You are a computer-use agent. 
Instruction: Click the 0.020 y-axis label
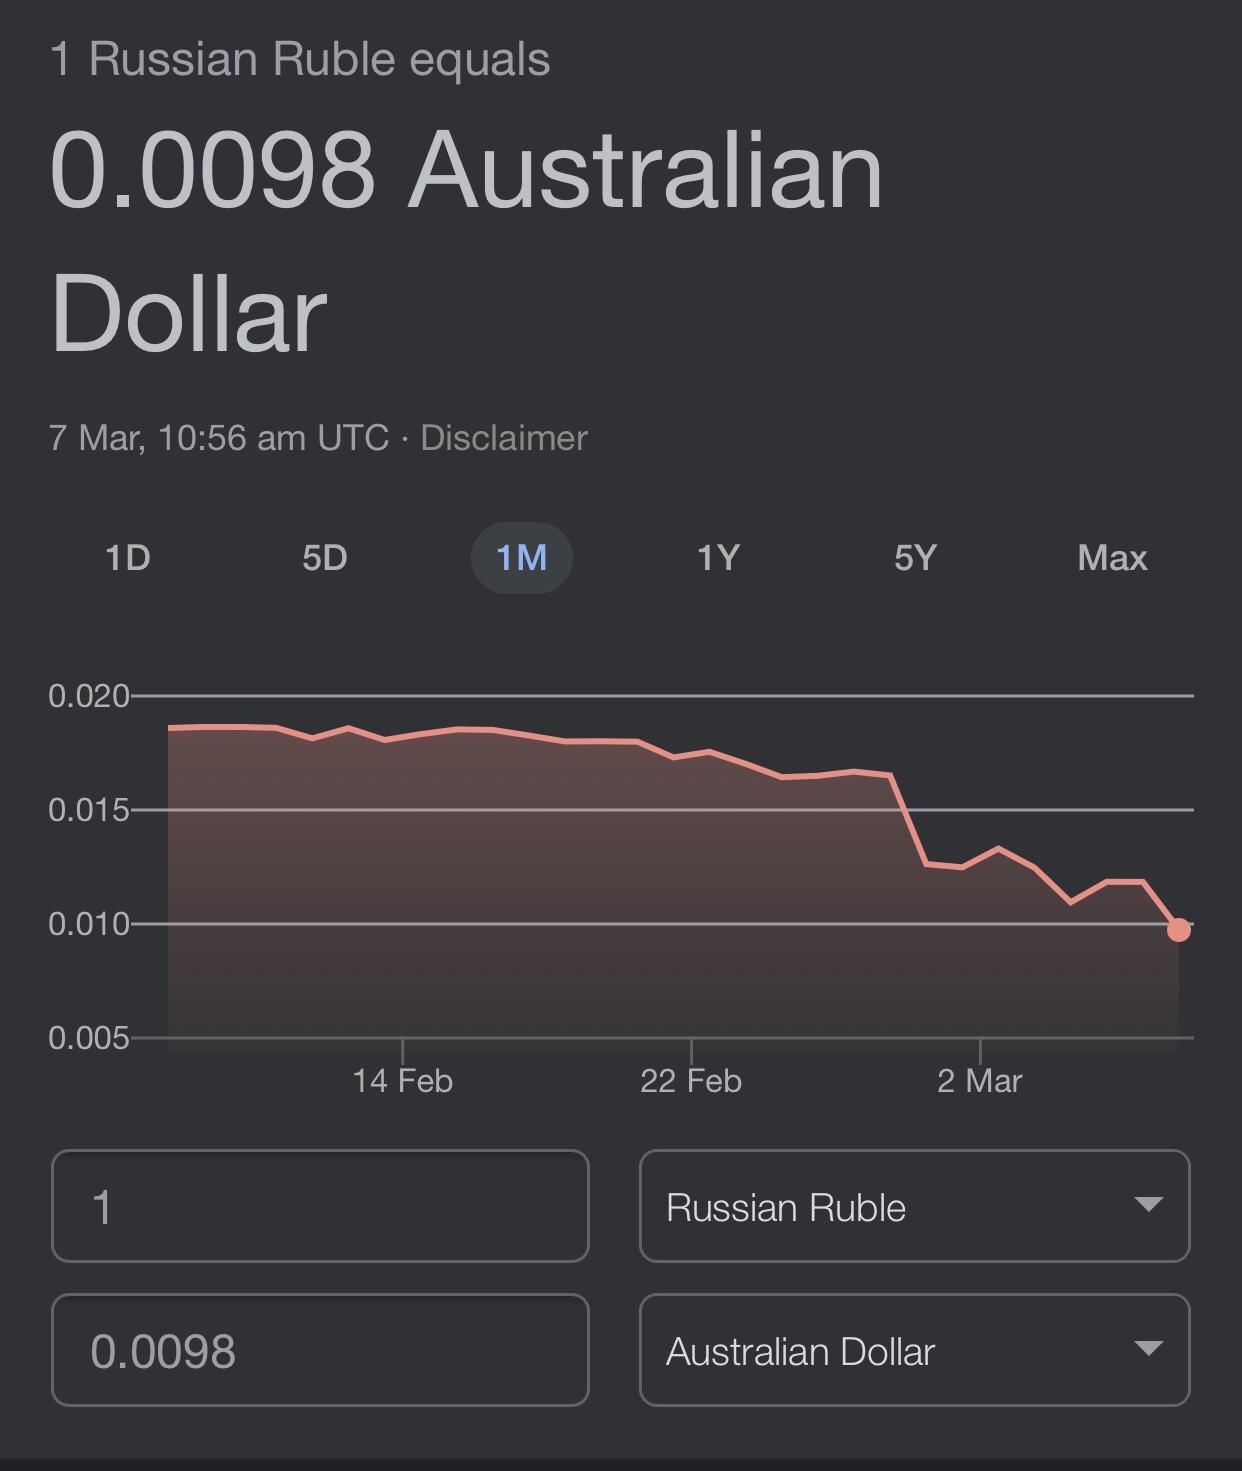pos(89,695)
